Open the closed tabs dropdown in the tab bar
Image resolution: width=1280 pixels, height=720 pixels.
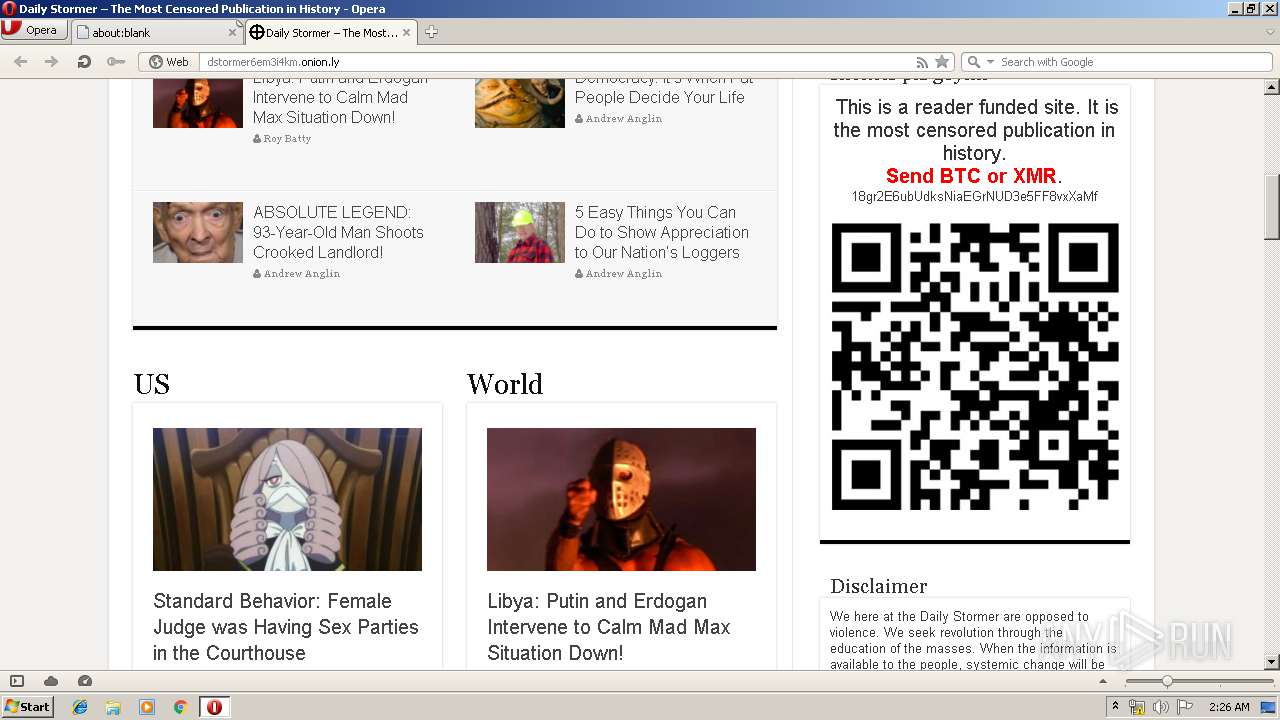pos(1270,32)
